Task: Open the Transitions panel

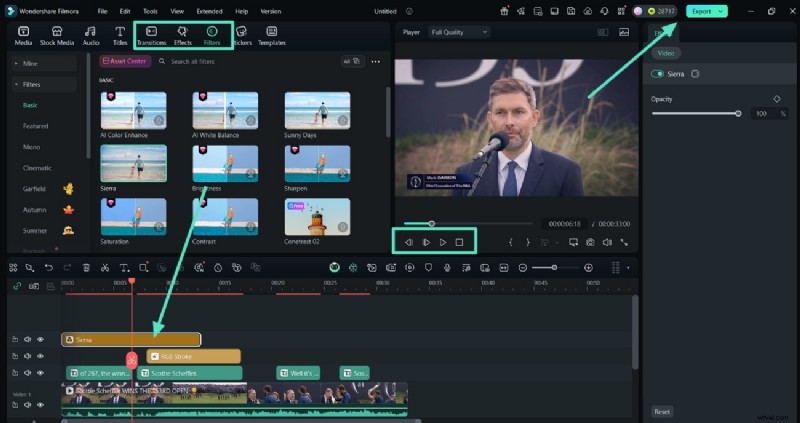Action: [151, 36]
